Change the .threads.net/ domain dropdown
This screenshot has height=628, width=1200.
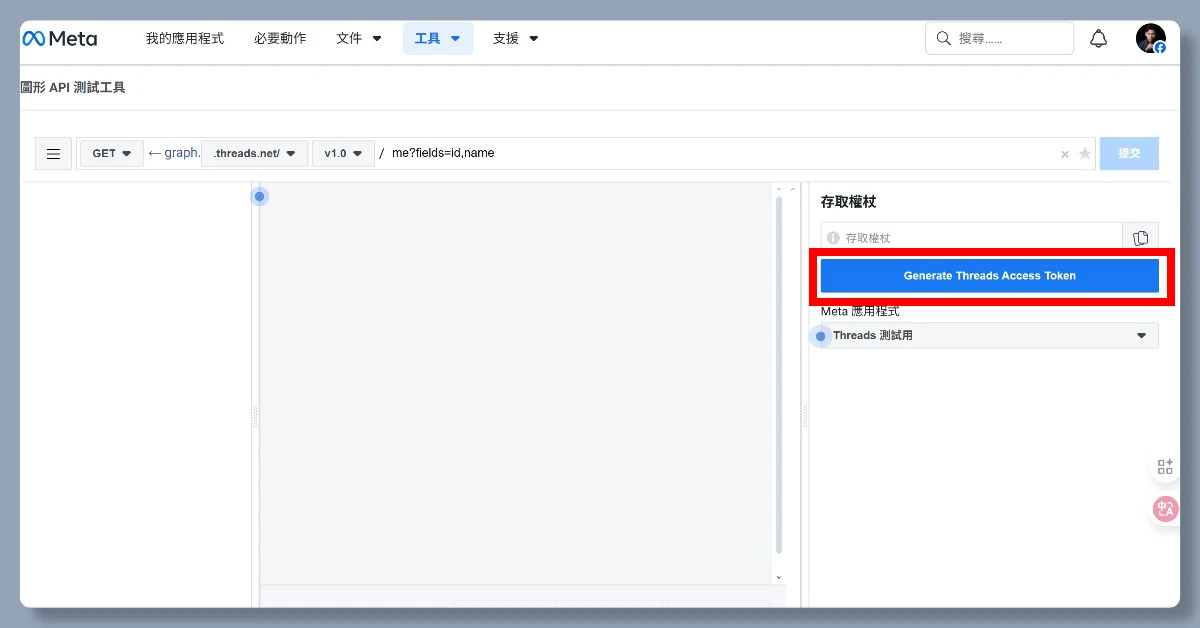(254, 154)
